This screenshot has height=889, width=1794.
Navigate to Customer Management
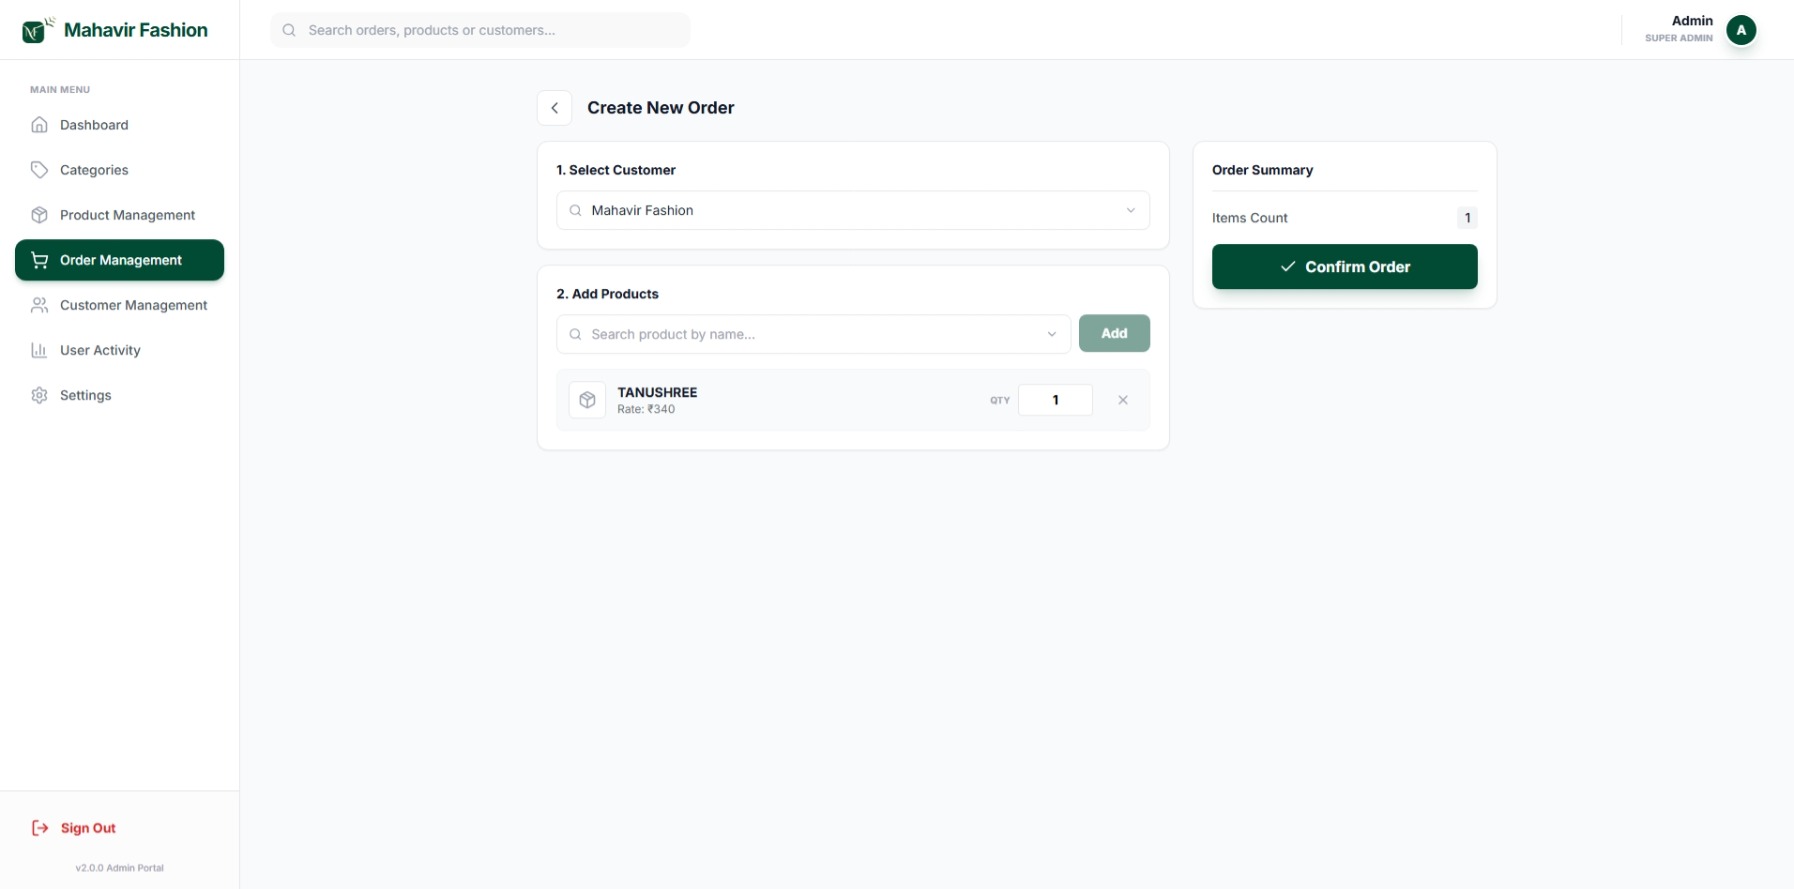tap(133, 305)
